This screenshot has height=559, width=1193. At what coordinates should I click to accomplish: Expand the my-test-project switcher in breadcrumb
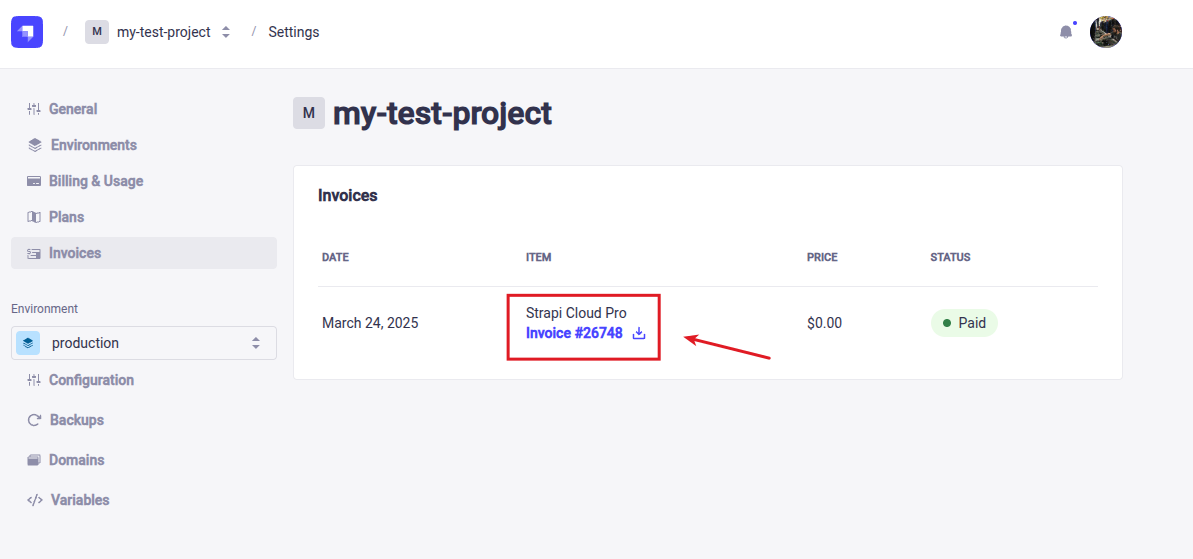click(226, 32)
